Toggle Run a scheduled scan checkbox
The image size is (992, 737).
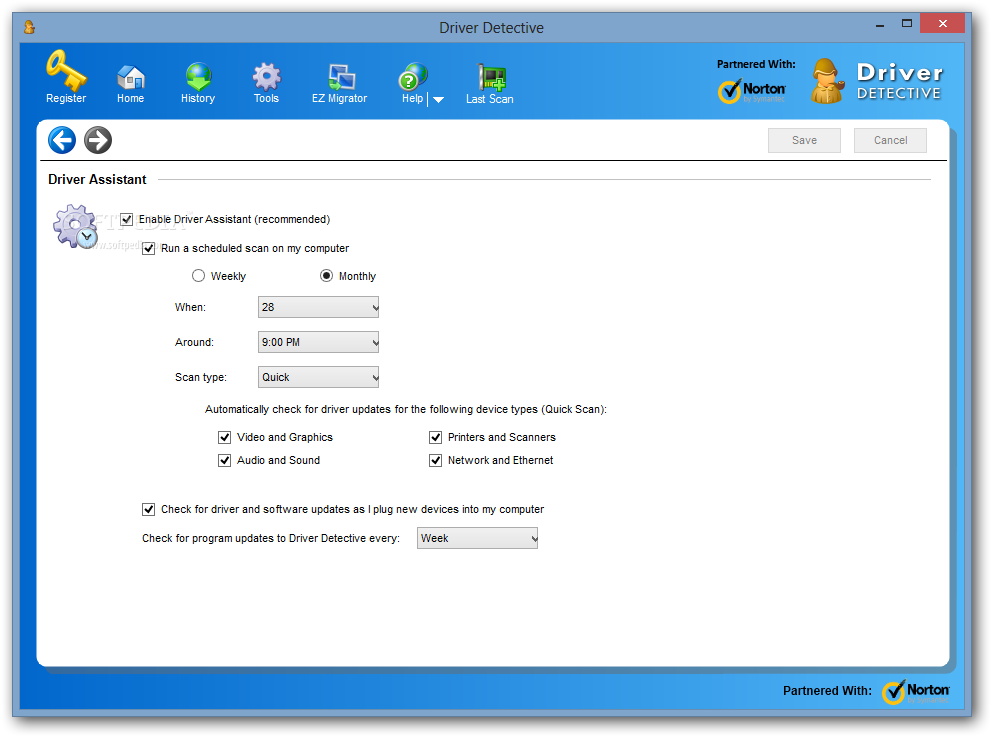[149, 249]
